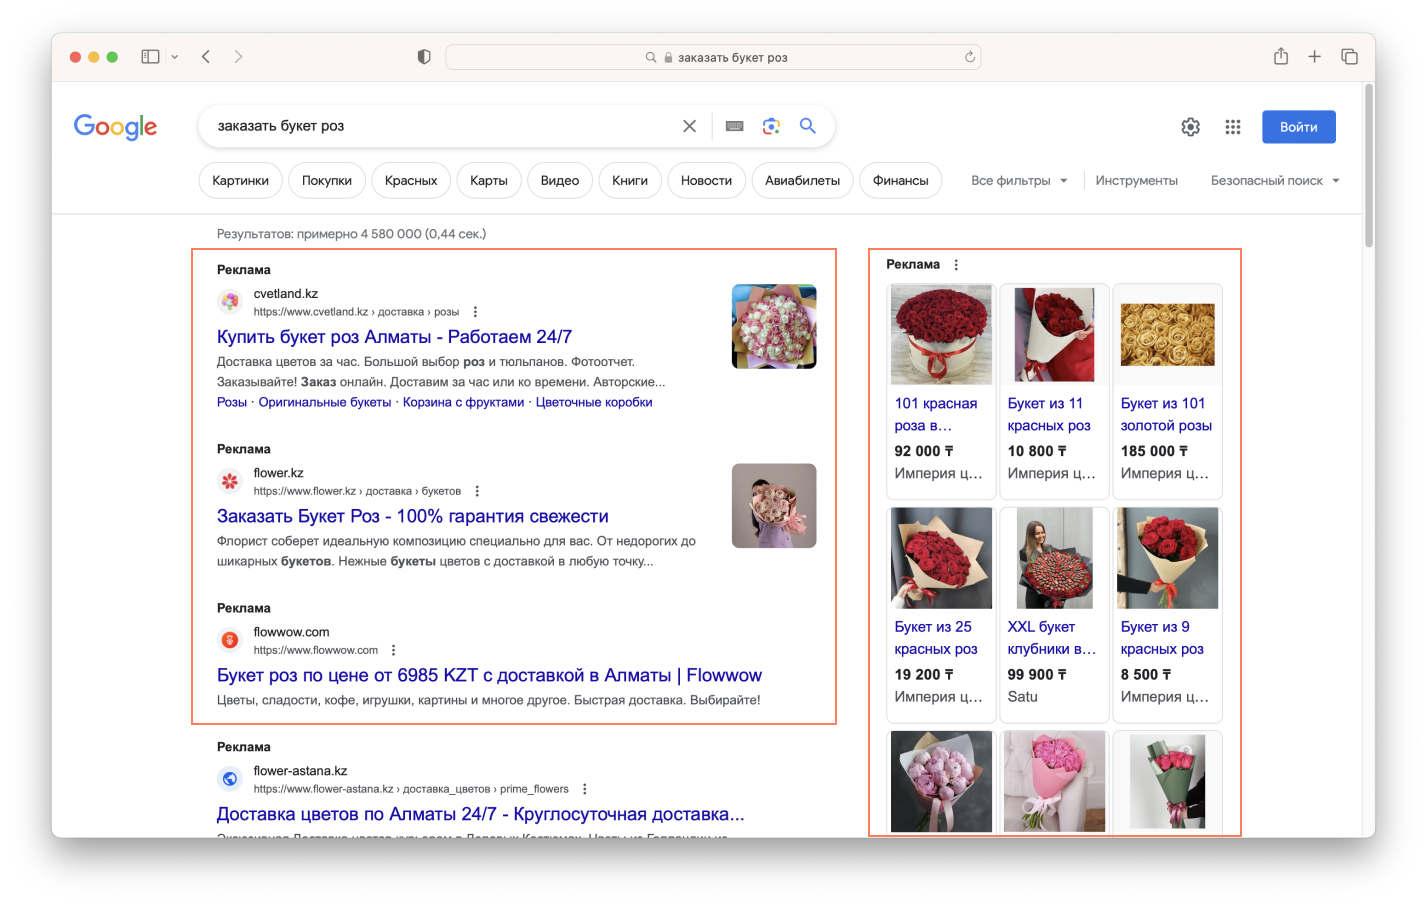Click the flower.kz favicon
Screen dimensions: 1427x904
(230, 481)
